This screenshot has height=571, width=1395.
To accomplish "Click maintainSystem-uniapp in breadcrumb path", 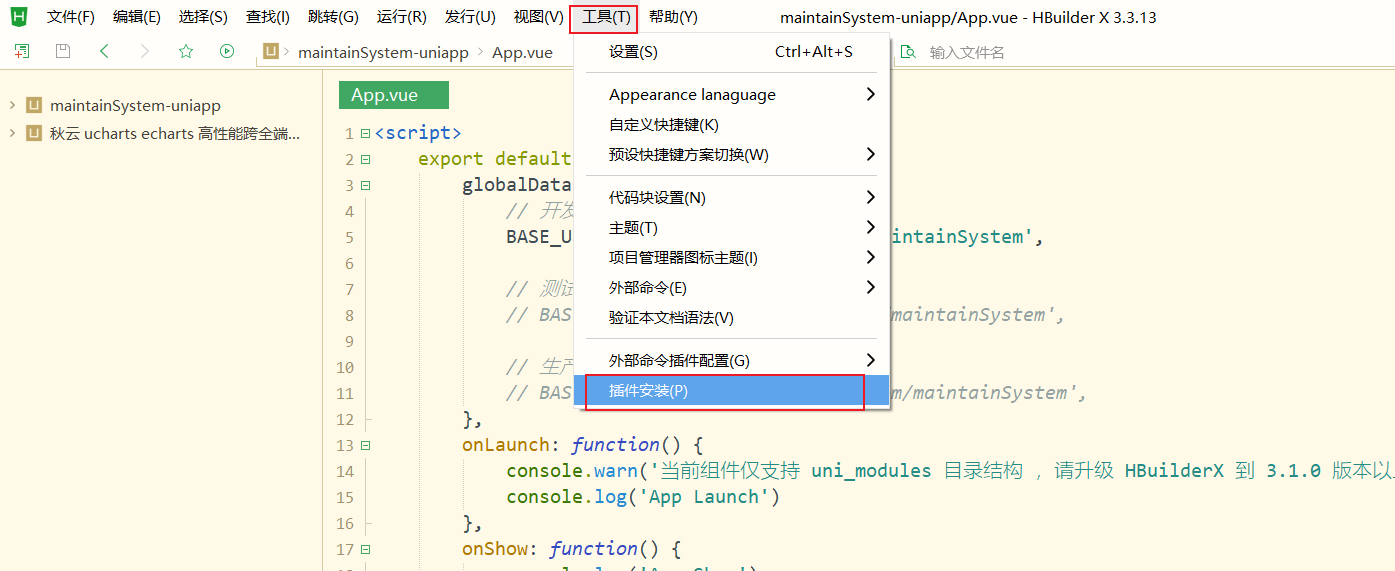I will pos(383,53).
